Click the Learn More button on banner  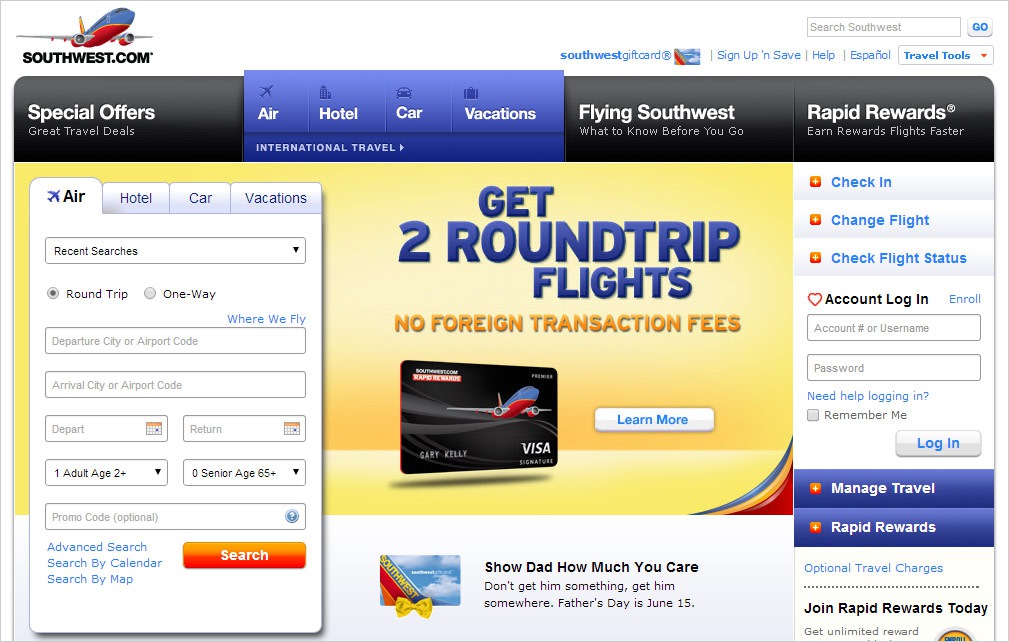tap(653, 419)
